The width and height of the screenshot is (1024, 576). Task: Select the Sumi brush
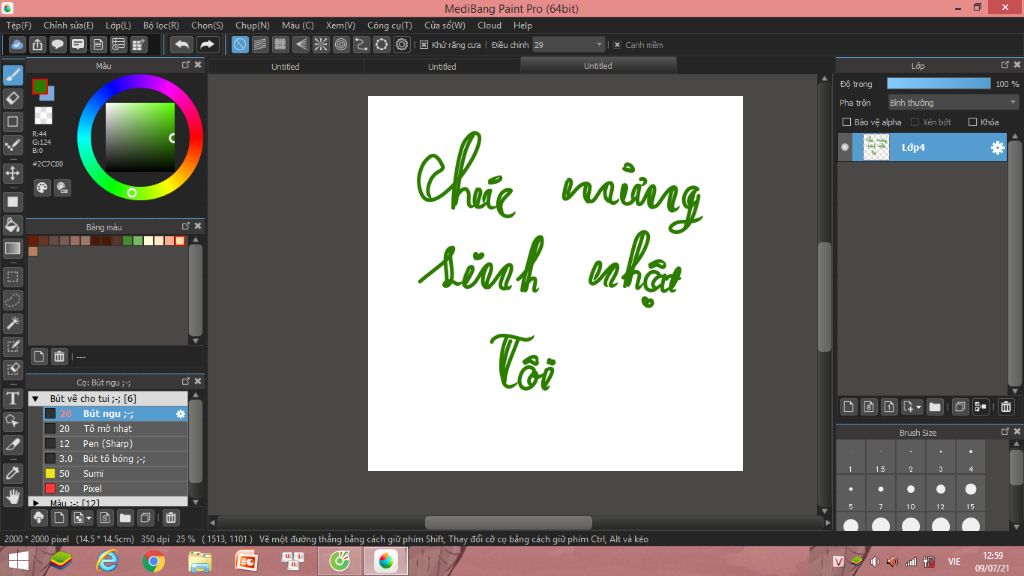[x=116, y=473]
